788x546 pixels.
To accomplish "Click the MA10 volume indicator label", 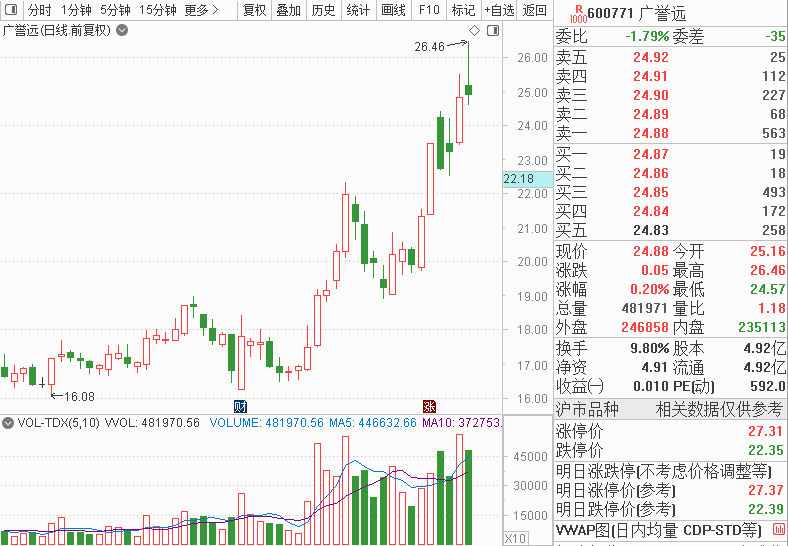I will coord(461,423).
